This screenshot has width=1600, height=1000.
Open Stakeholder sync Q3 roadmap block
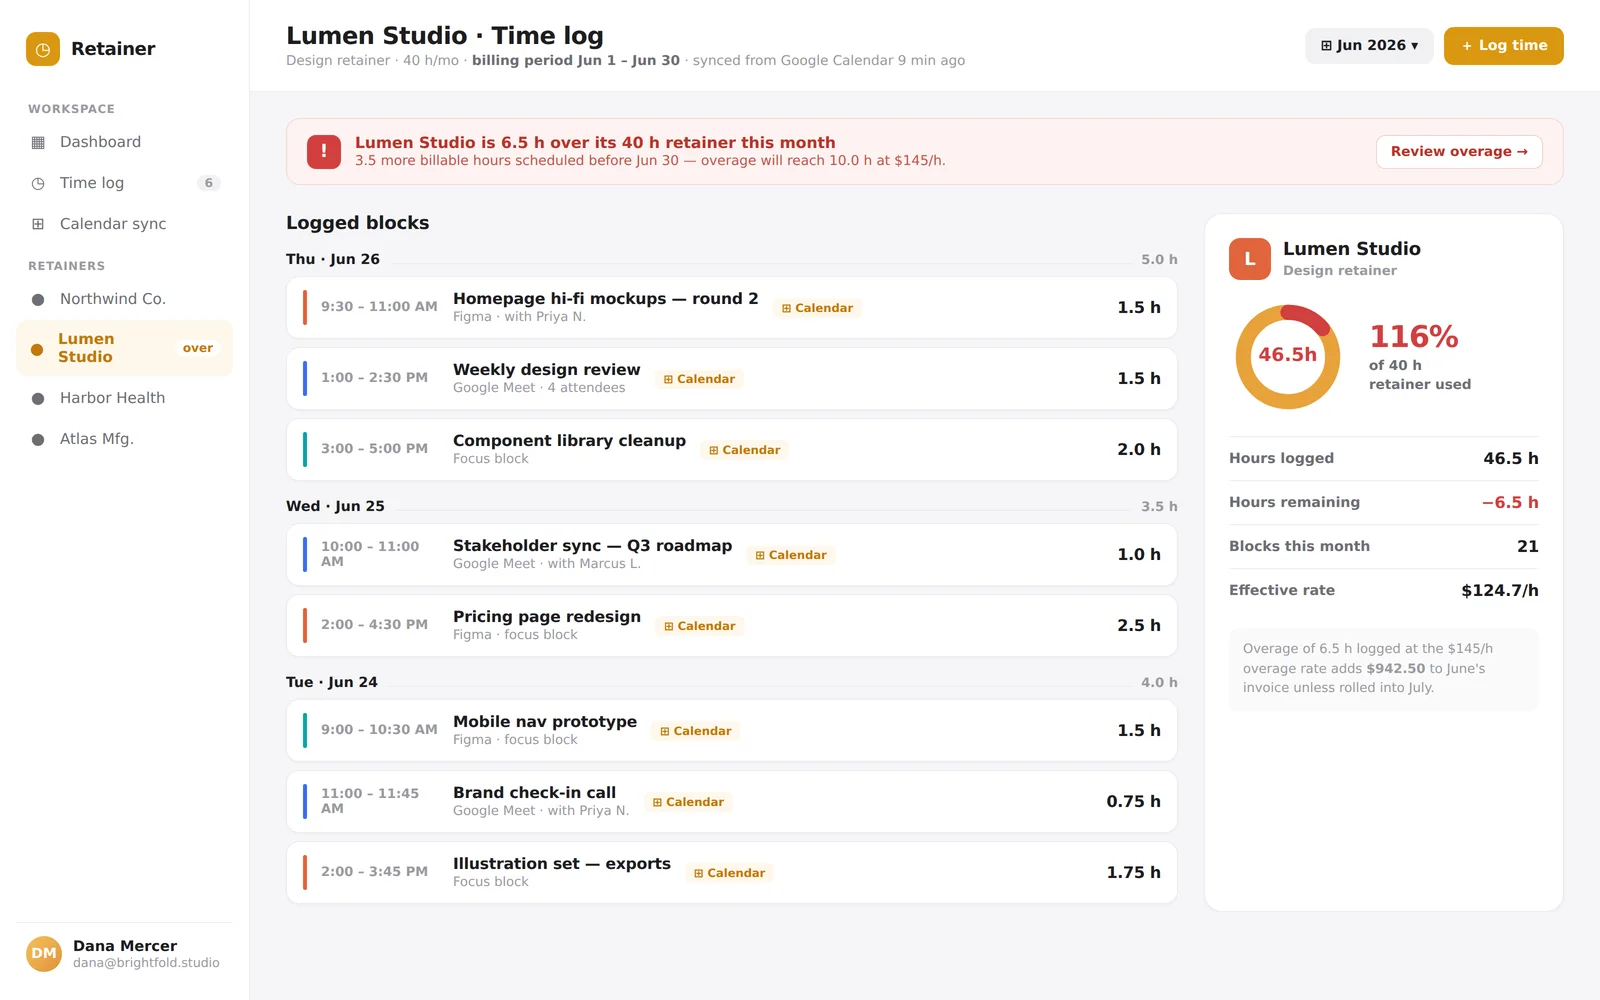point(732,555)
